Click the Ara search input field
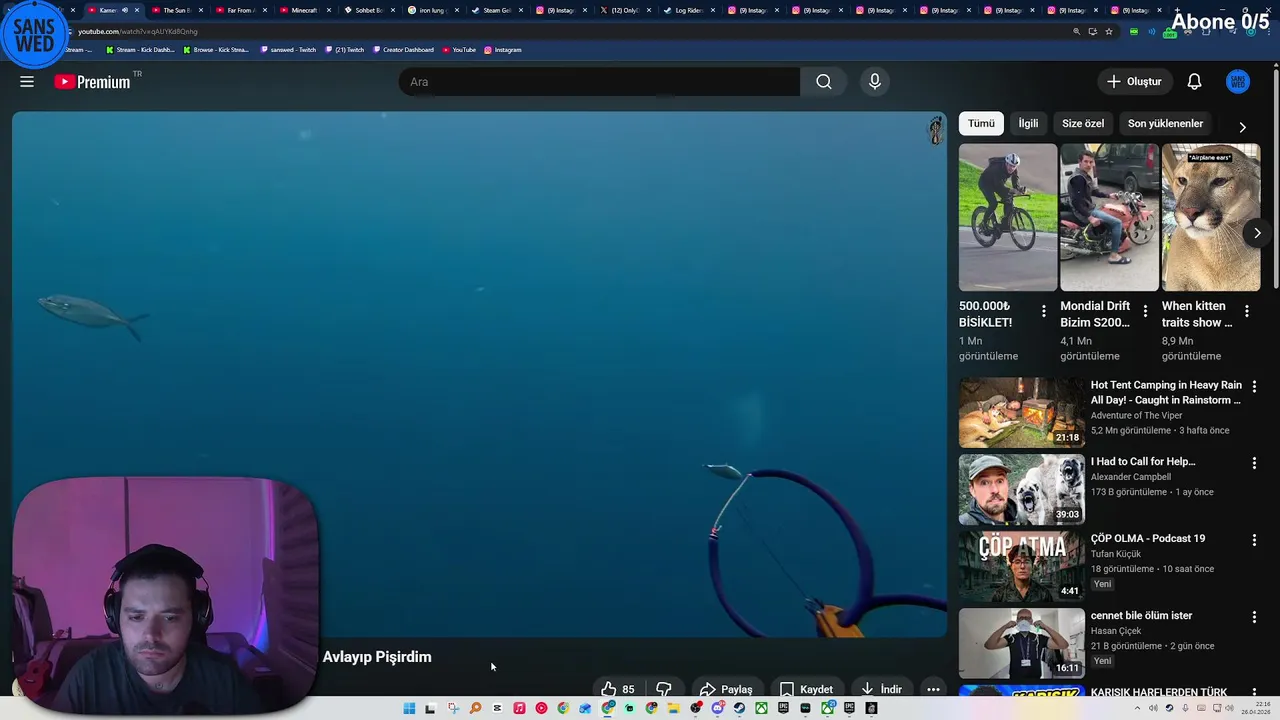Image resolution: width=1280 pixels, height=720 pixels. point(599,82)
